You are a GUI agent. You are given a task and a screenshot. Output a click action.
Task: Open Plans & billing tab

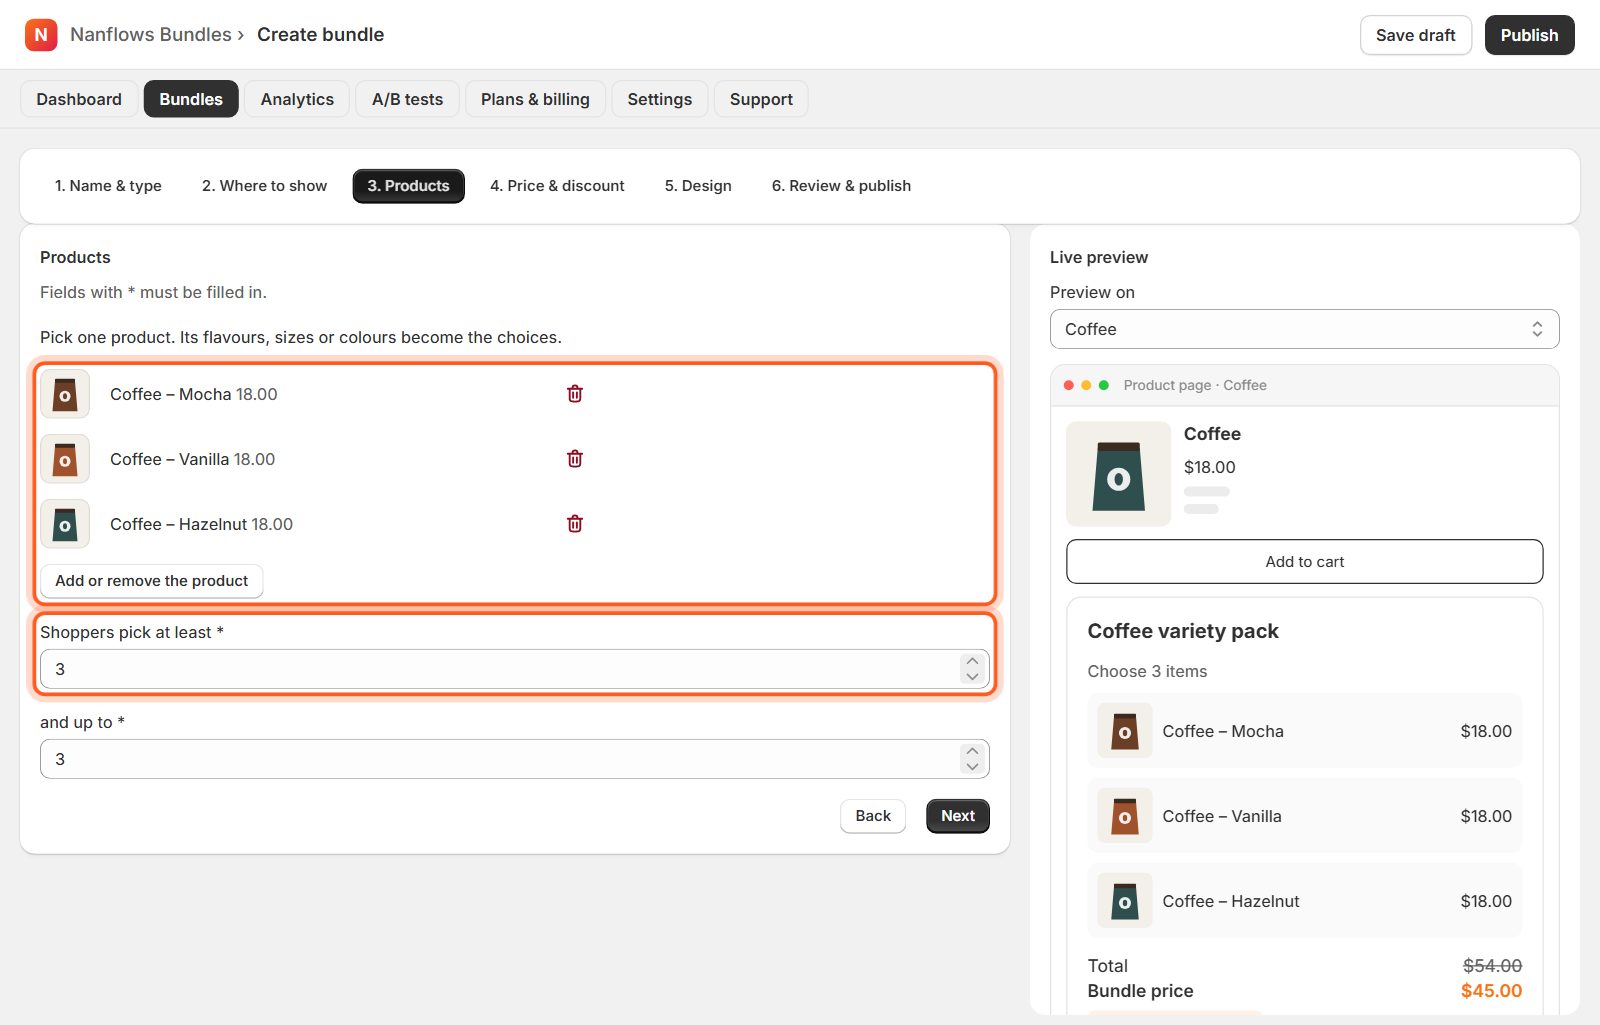535,99
